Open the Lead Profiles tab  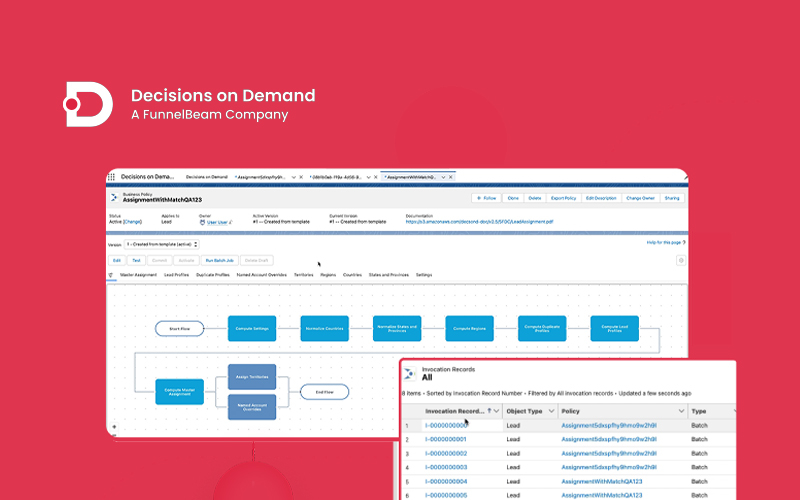(x=177, y=275)
